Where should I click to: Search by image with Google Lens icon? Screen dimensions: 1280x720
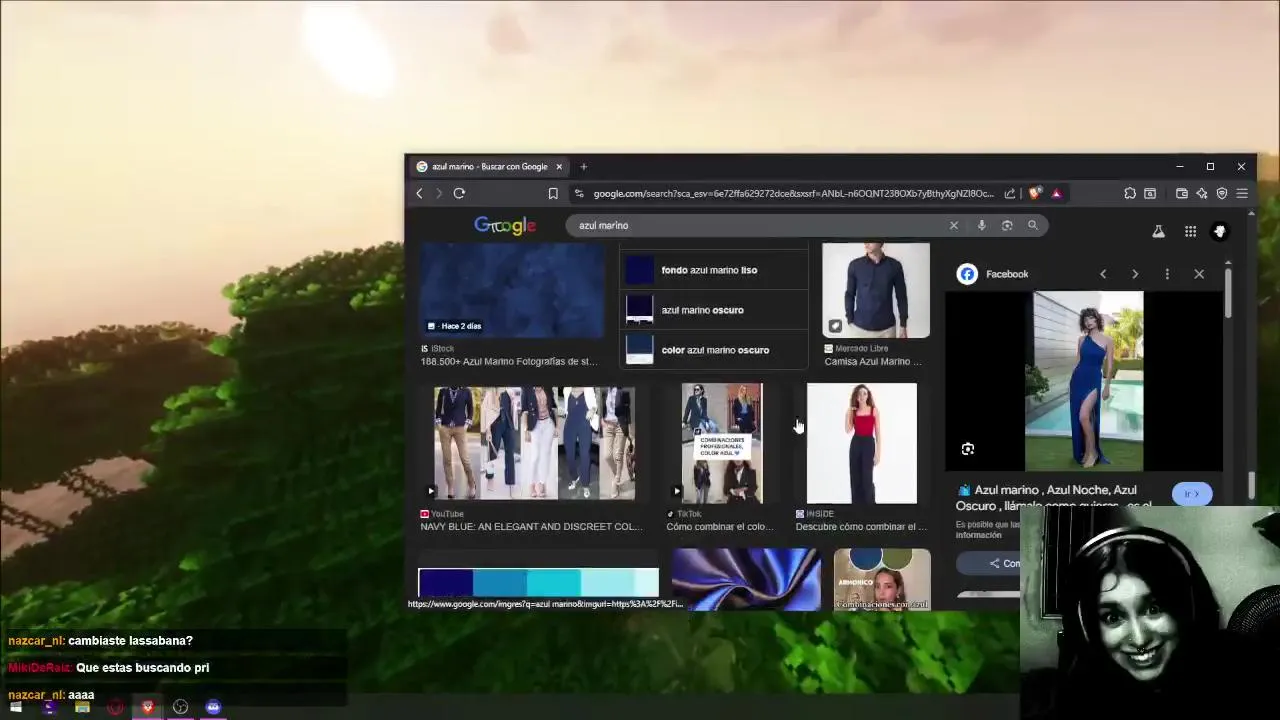pos(1007,225)
